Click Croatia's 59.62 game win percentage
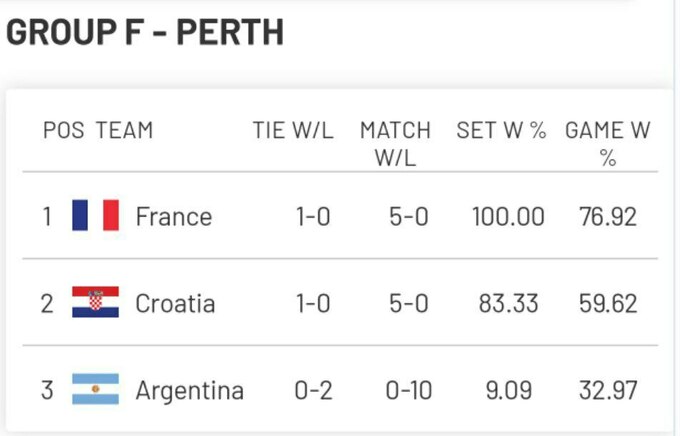This screenshot has width=680, height=436. 608,303
